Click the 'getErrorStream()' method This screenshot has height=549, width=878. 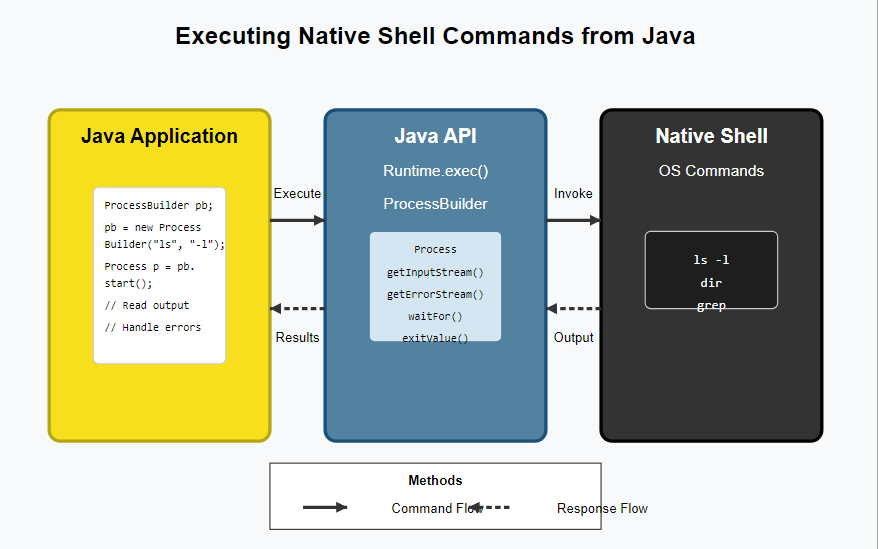click(x=435, y=295)
